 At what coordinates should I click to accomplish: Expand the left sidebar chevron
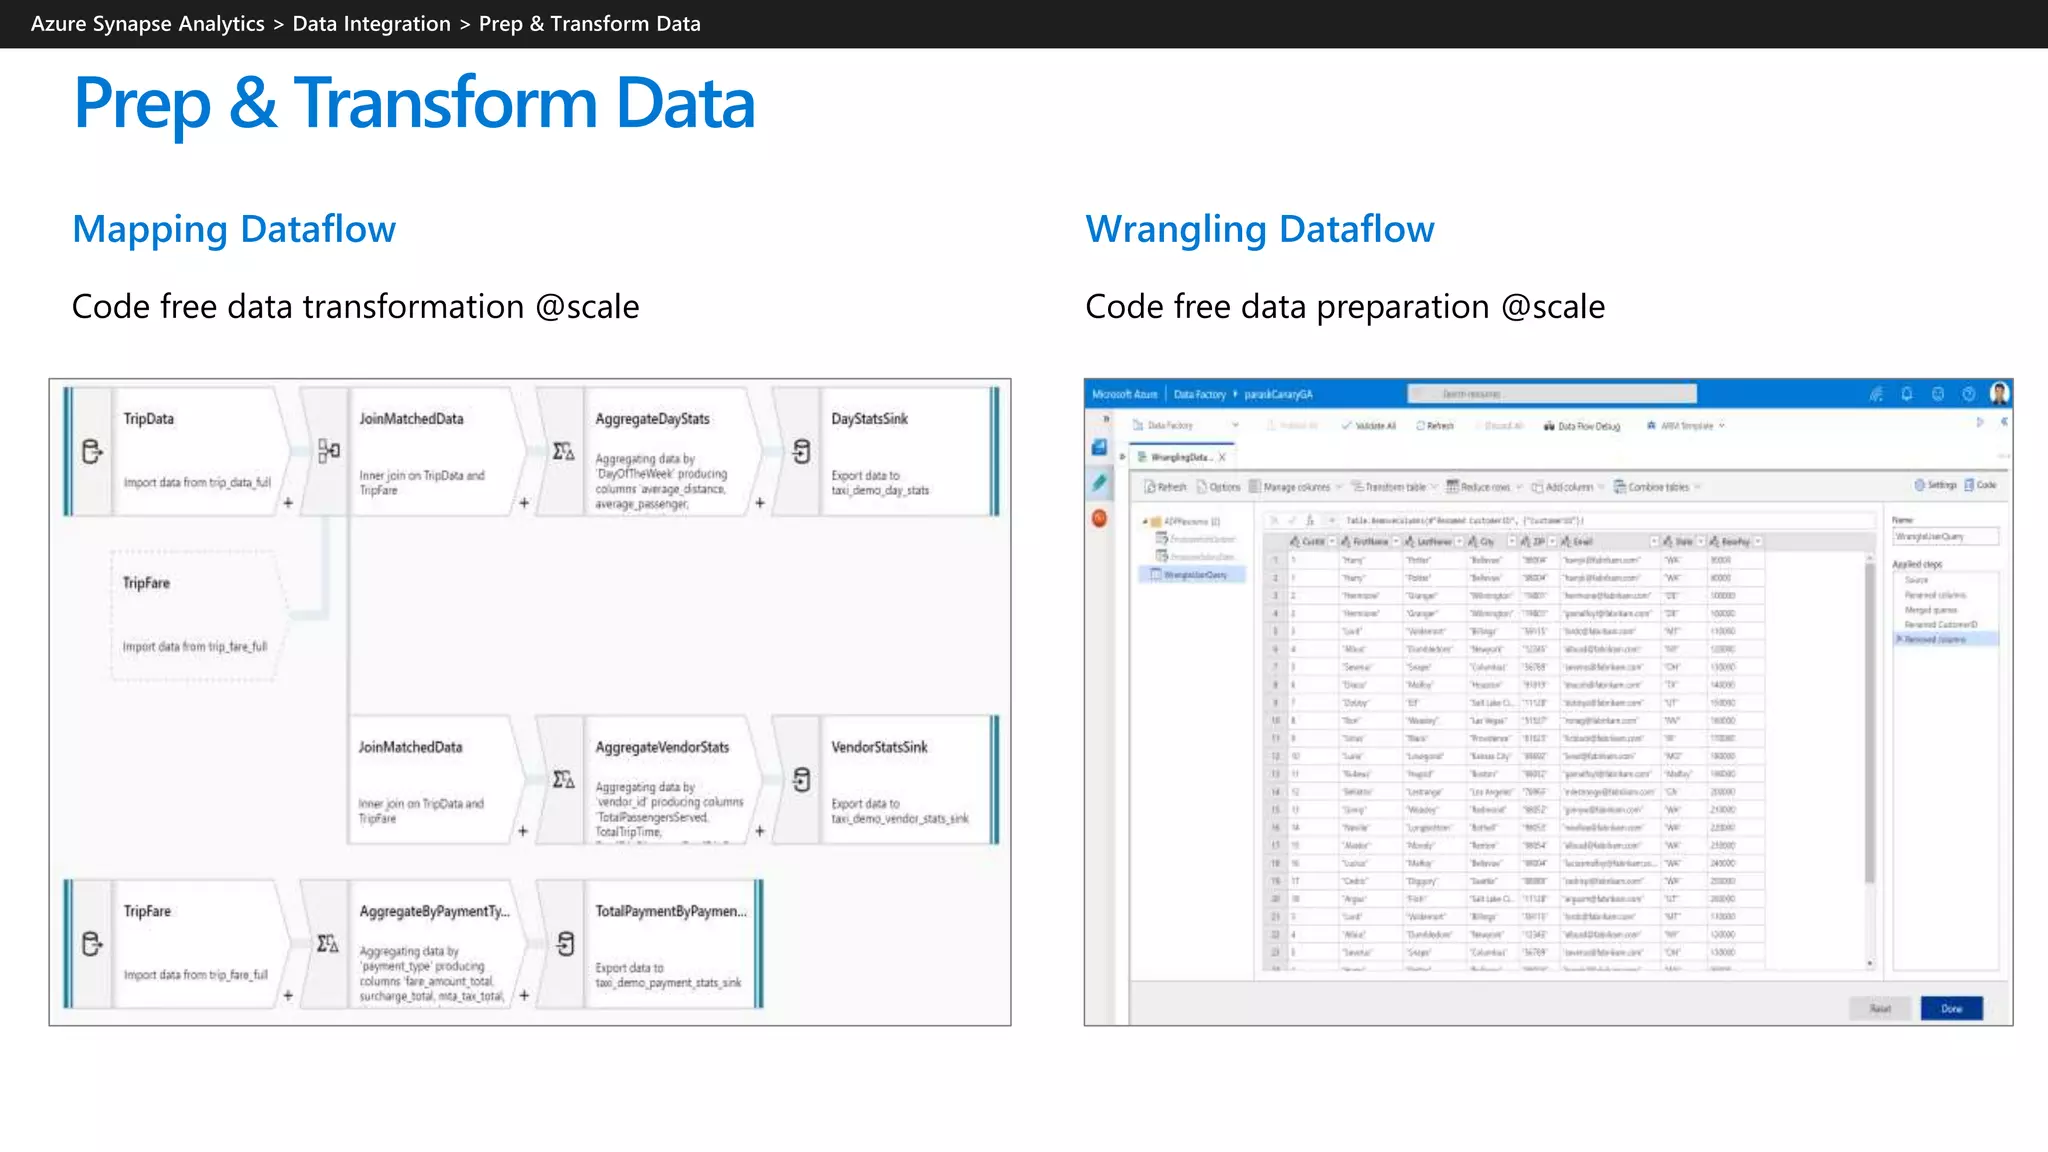[x=1105, y=419]
